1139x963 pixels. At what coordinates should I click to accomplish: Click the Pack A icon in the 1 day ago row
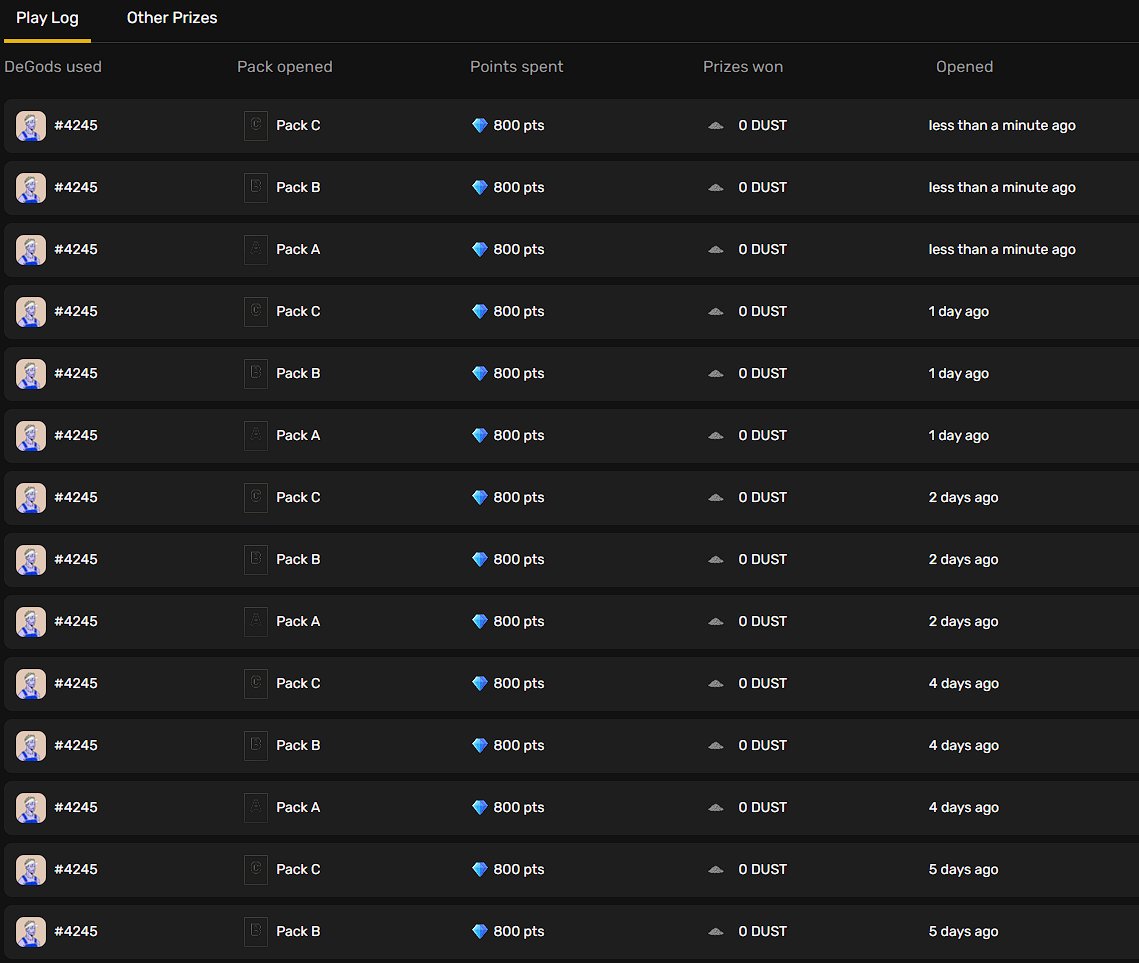pos(256,436)
